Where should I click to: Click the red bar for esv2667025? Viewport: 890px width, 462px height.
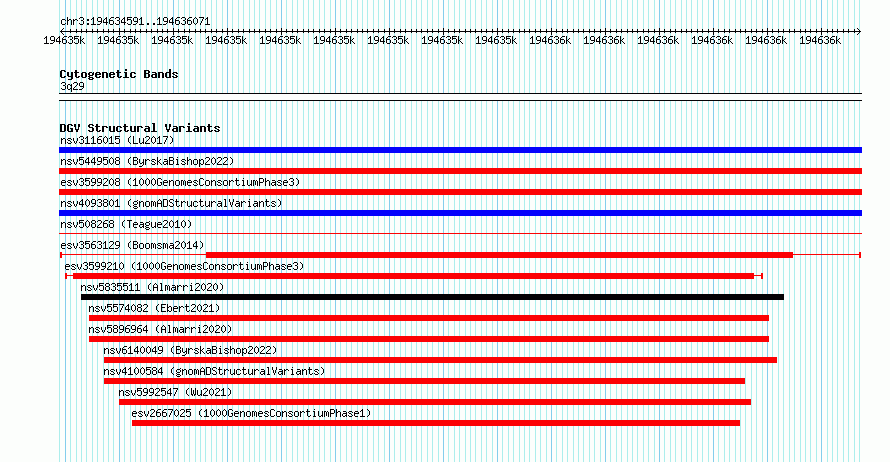click(x=436, y=423)
